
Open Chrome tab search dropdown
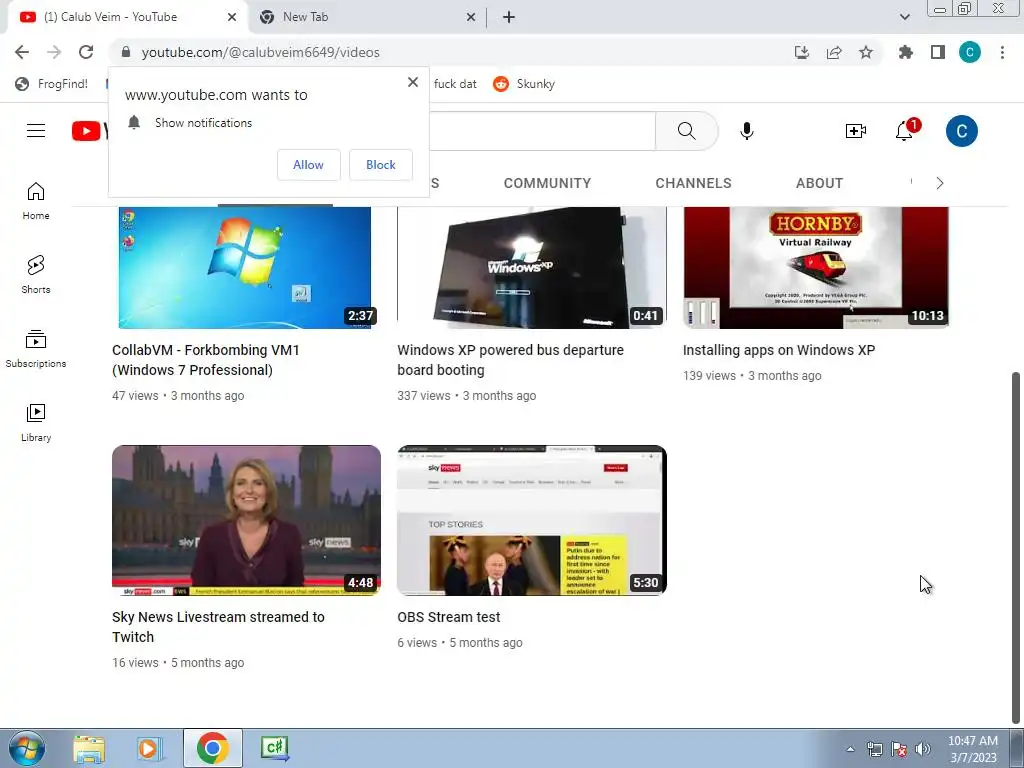tap(904, 17)
